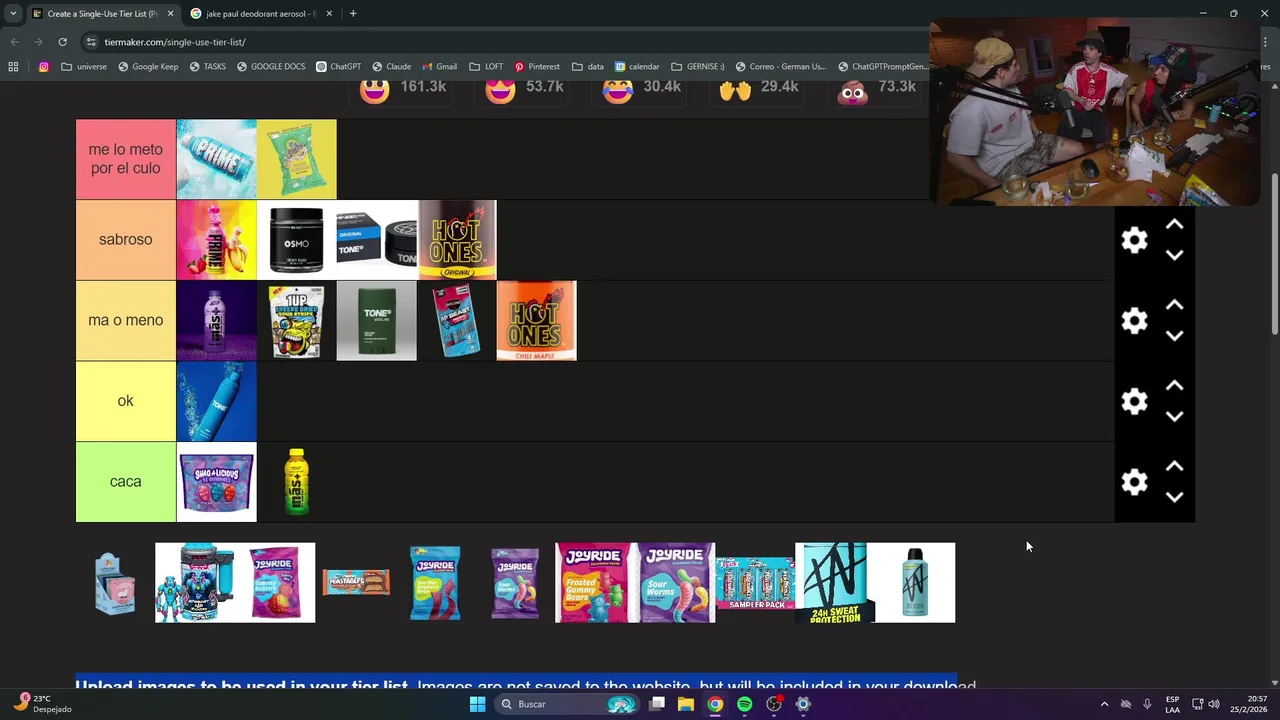
Task: Move caca row down with chevron
Action: (1175, 497)
